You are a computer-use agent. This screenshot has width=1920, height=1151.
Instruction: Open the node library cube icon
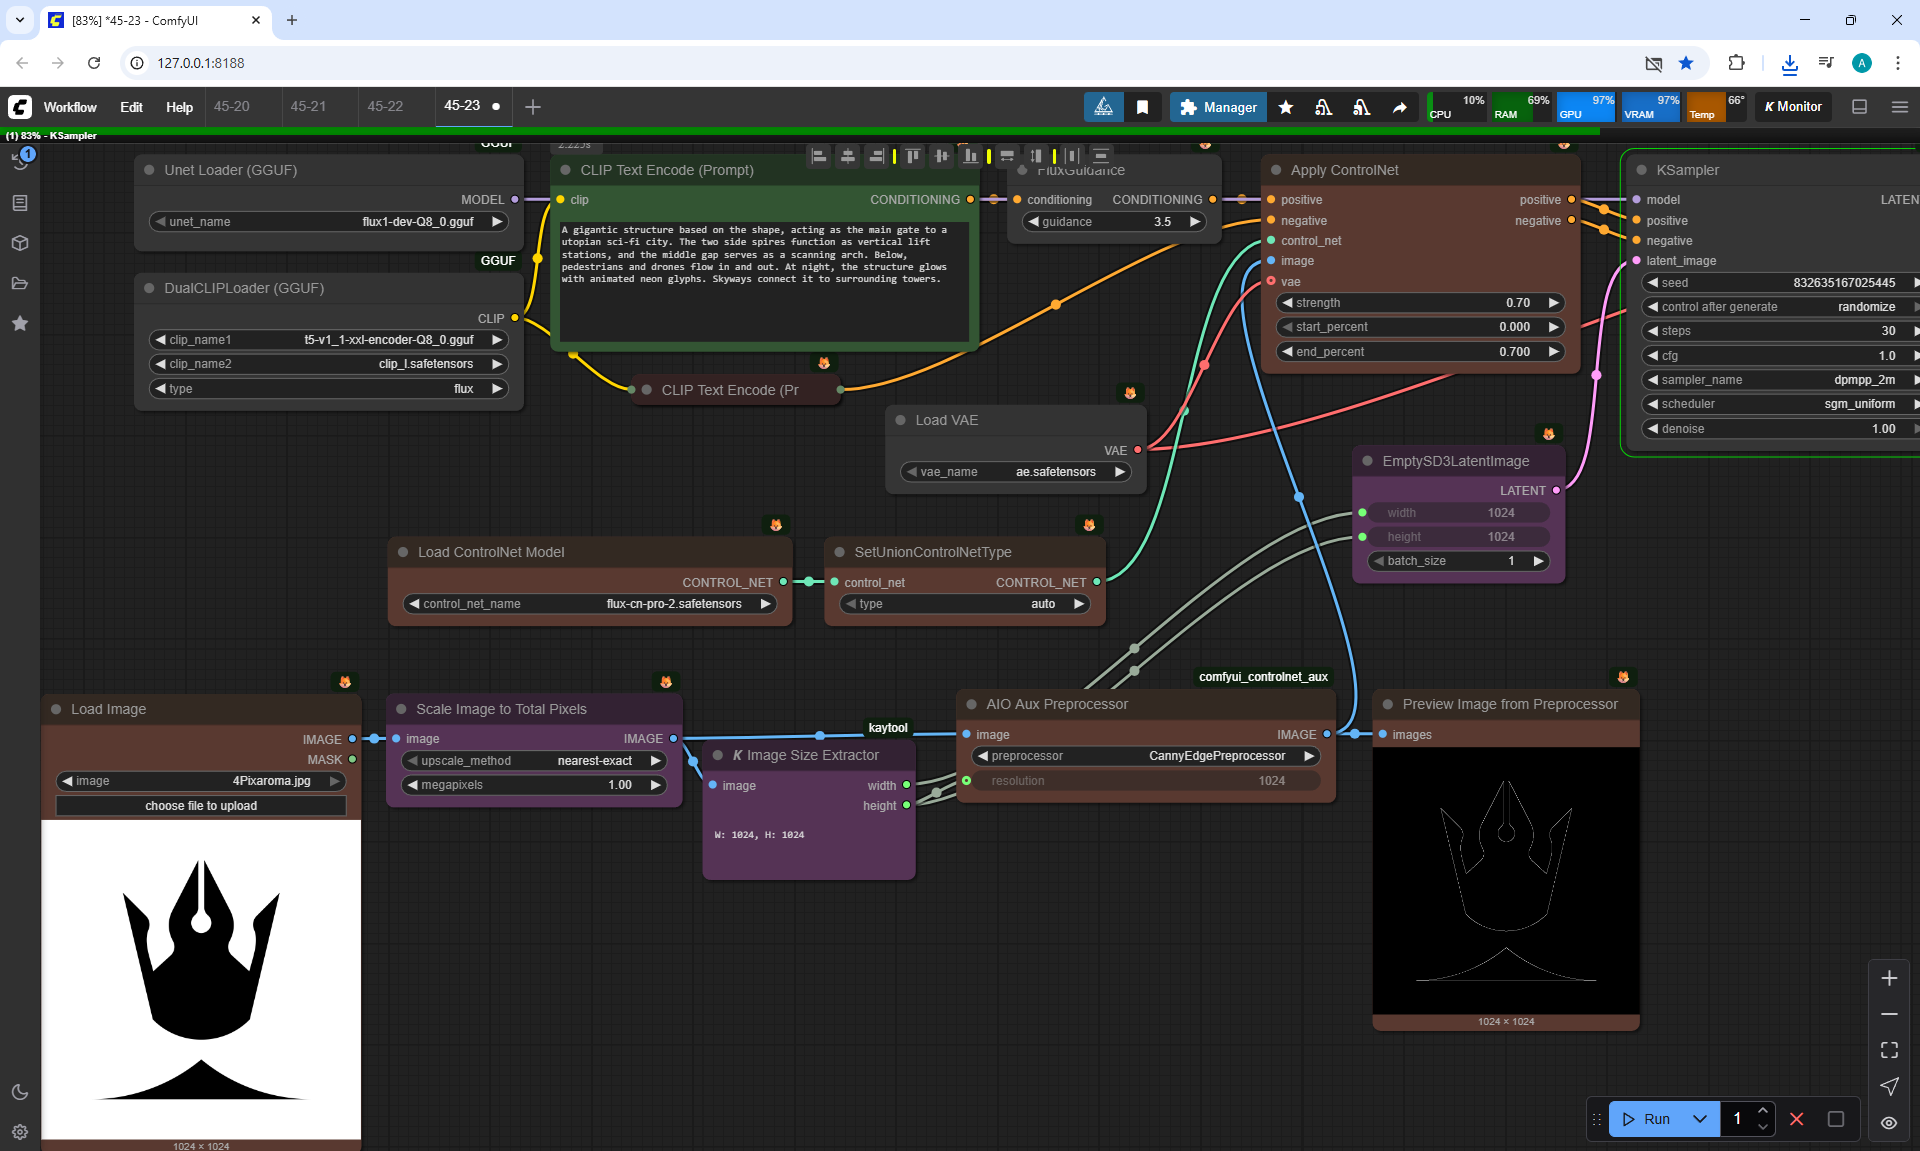pyautogui.click(x=20, y=243)
